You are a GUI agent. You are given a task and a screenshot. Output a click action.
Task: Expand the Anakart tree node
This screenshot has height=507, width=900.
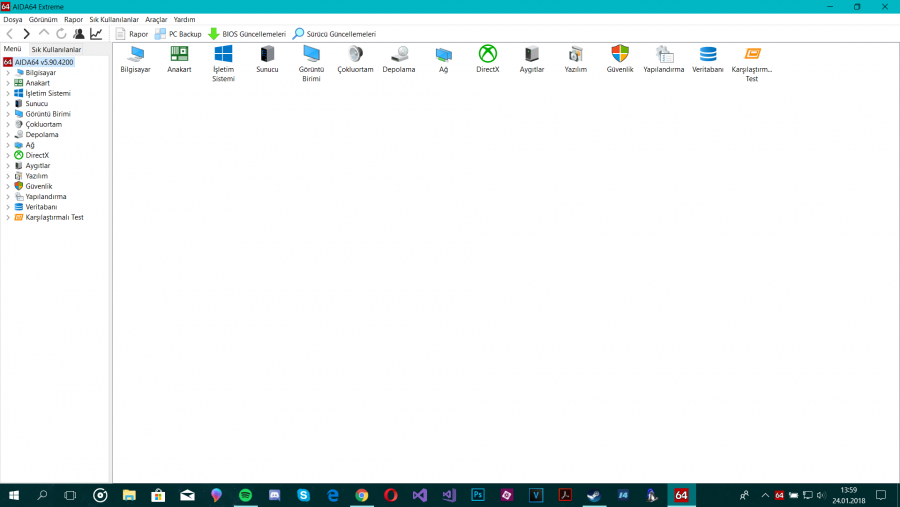[8, 83]
